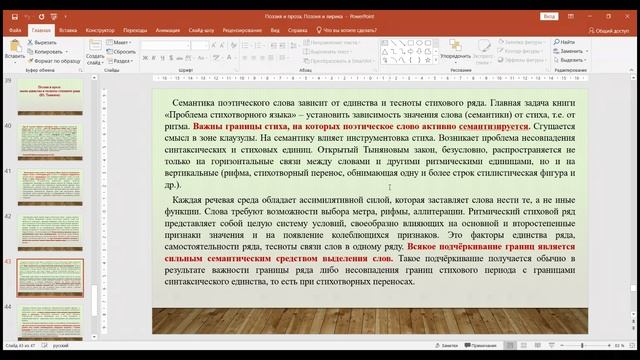This screenshot has width=640, height=360.
Task: Click the clear formatting icon
Action: 234,45
